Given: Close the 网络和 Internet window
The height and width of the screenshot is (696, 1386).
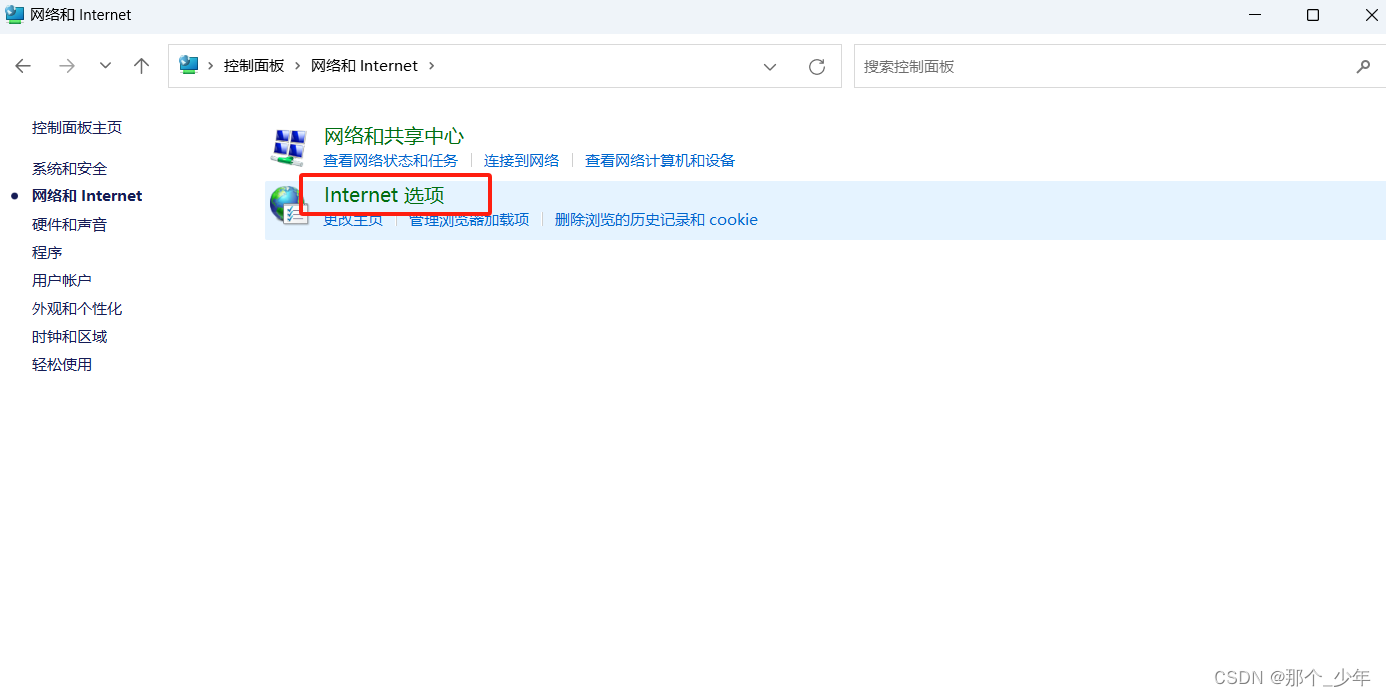Looking at the screenshot, I should [1372, 15].
